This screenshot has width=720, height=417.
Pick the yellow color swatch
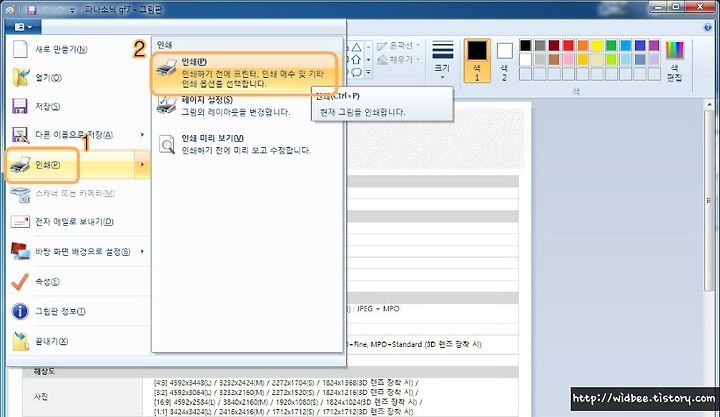597,45
